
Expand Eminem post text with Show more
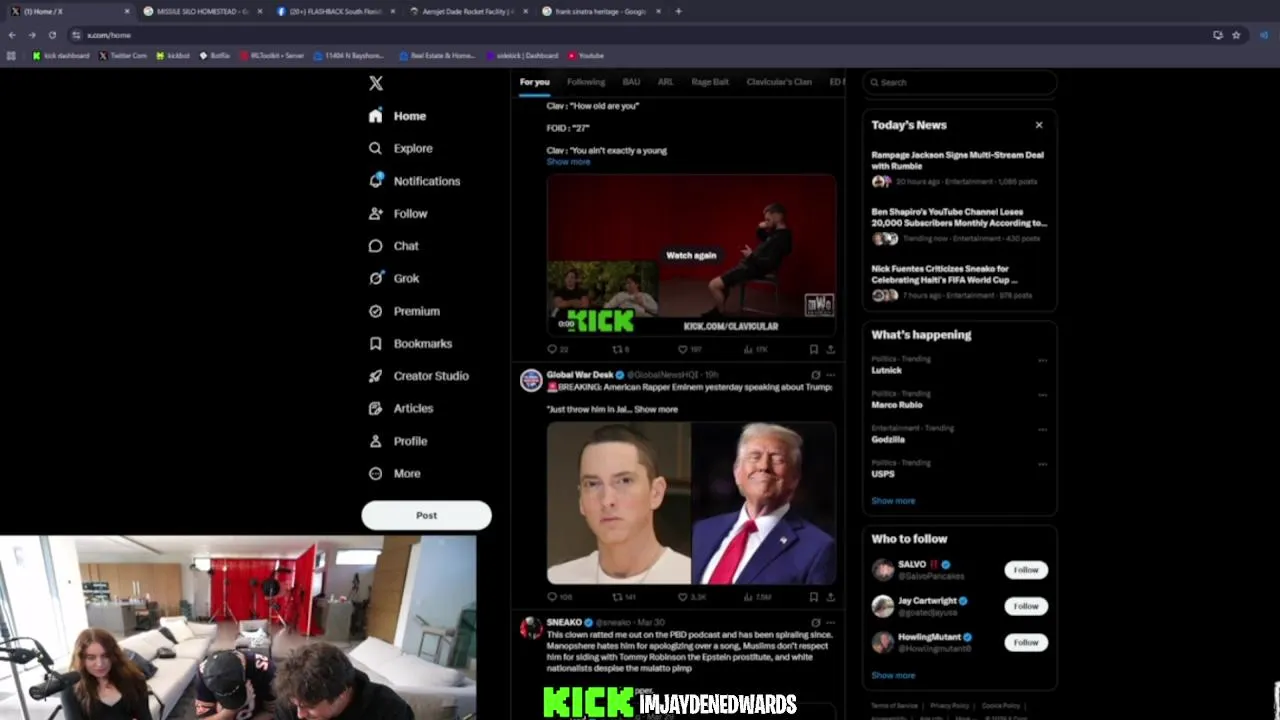(x=656, y=409)
